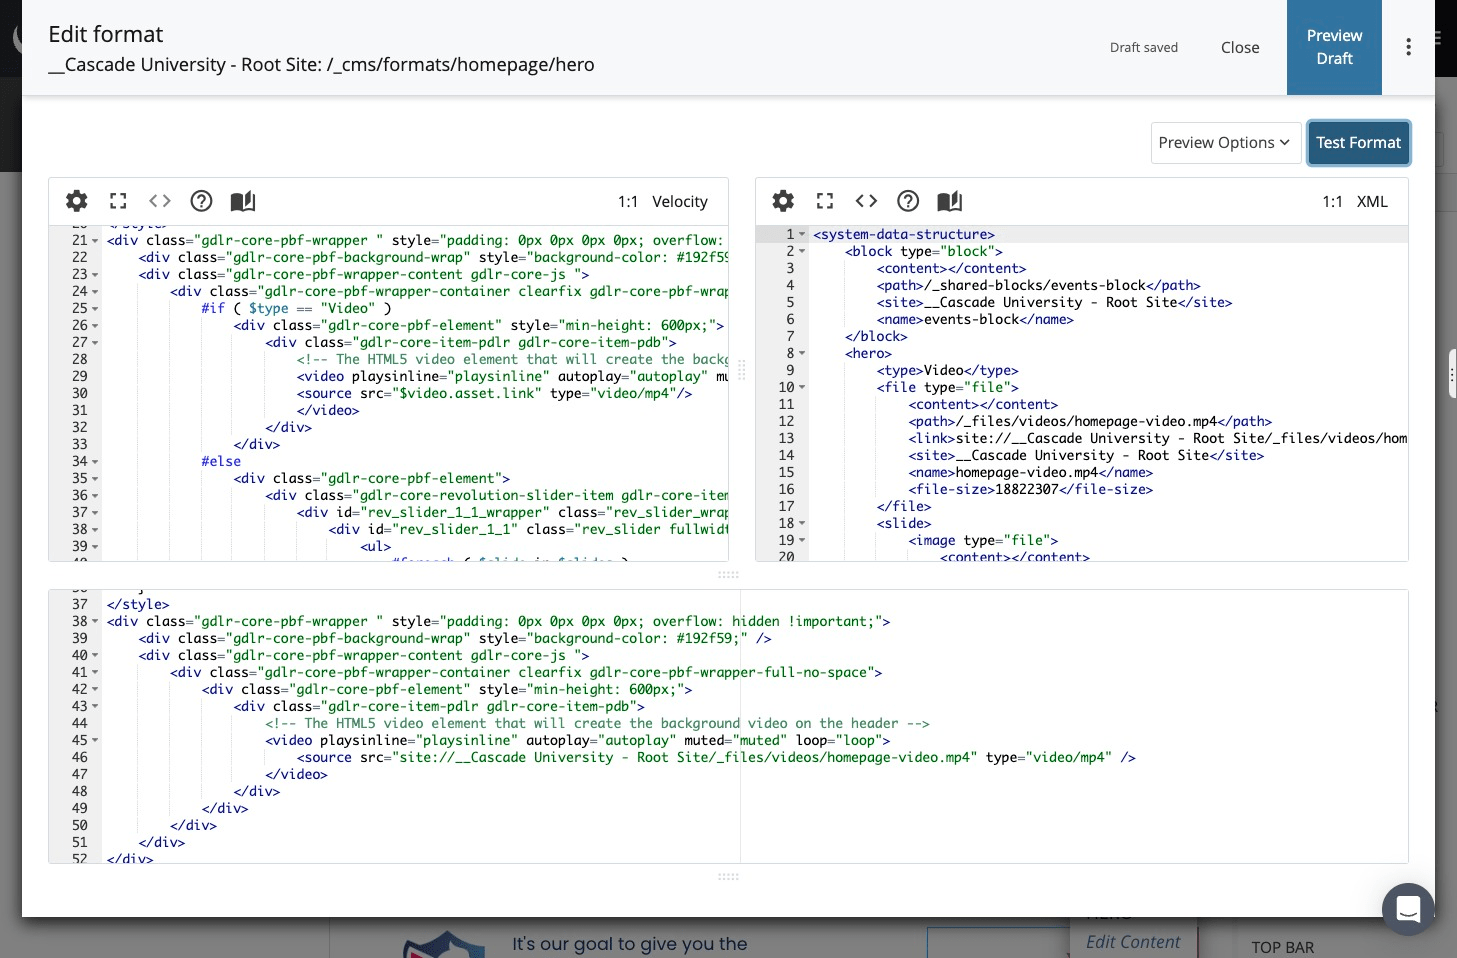This screenshot has height=958, width=1457.
Task: Toggle fullscreen on the XML output panel
Action: click(x=825, y=201)
